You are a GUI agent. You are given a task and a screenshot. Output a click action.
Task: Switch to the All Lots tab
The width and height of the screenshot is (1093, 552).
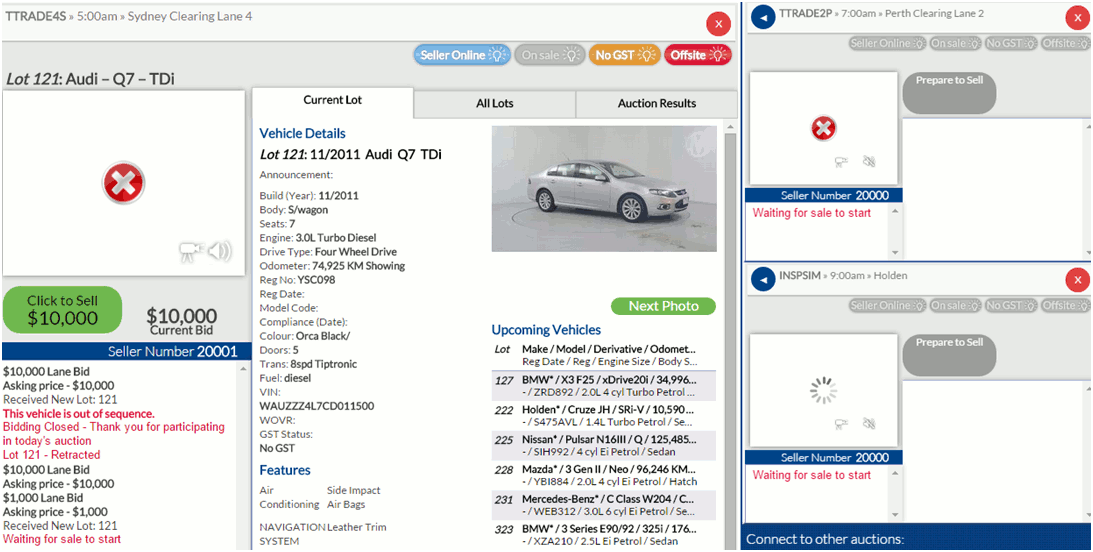[495, 103]
